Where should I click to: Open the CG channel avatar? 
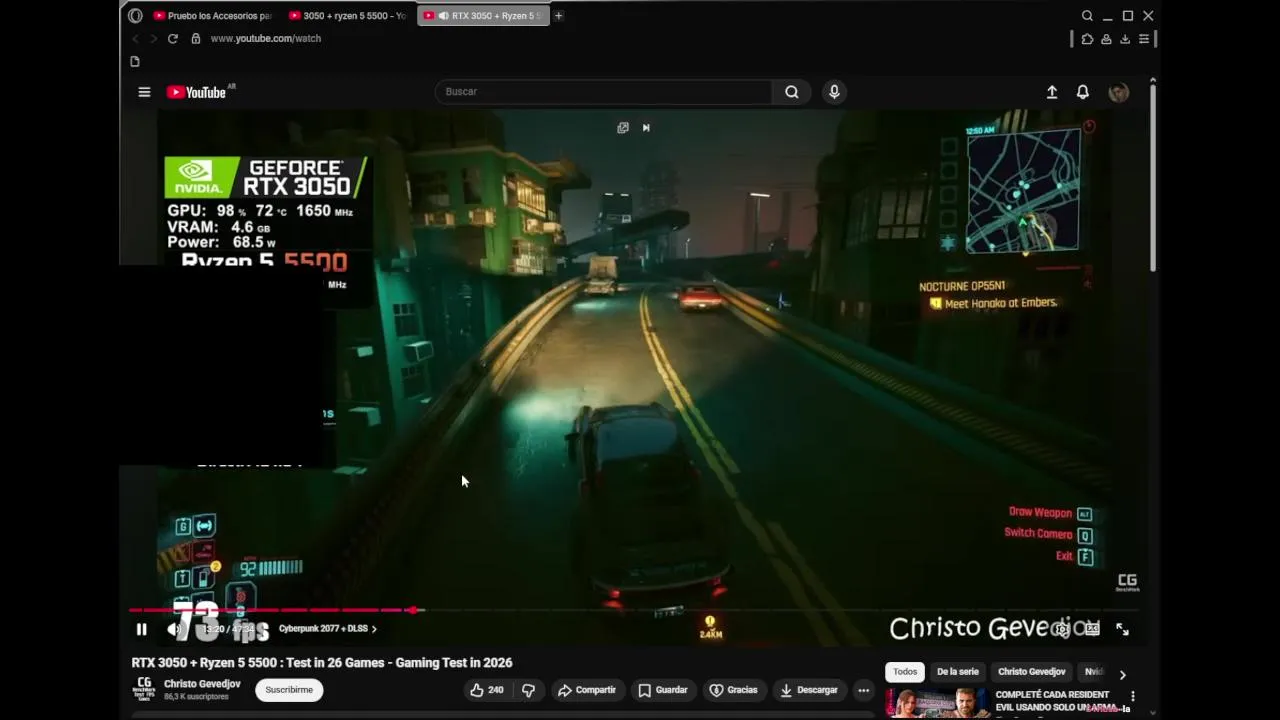[x=144, y=689]
